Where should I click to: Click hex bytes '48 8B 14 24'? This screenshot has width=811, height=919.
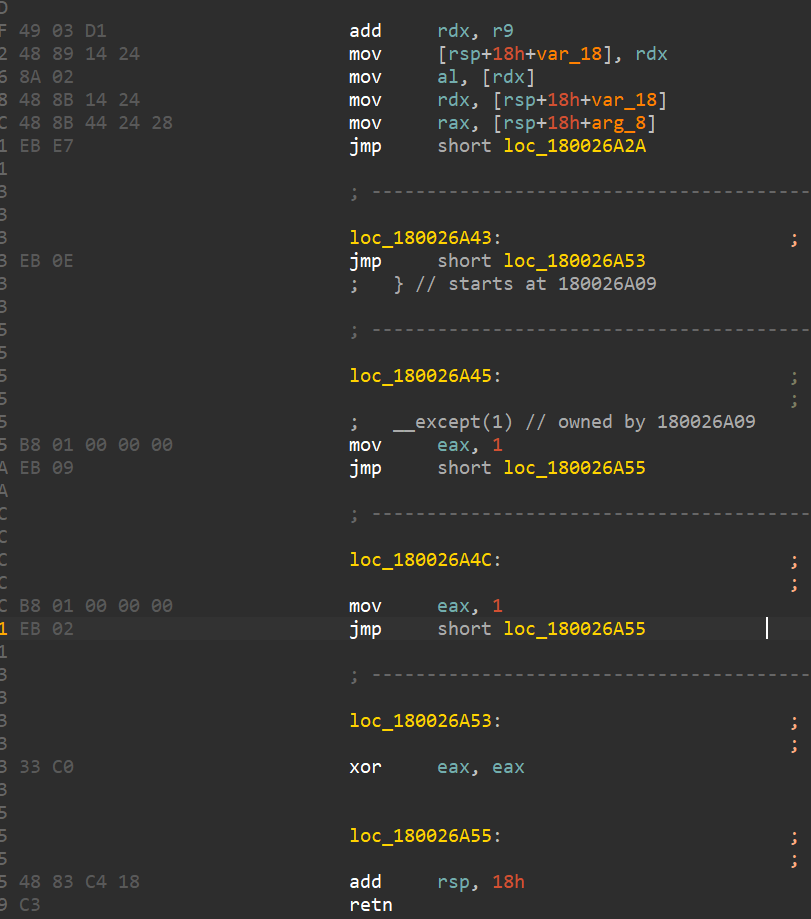click(79, 100)
